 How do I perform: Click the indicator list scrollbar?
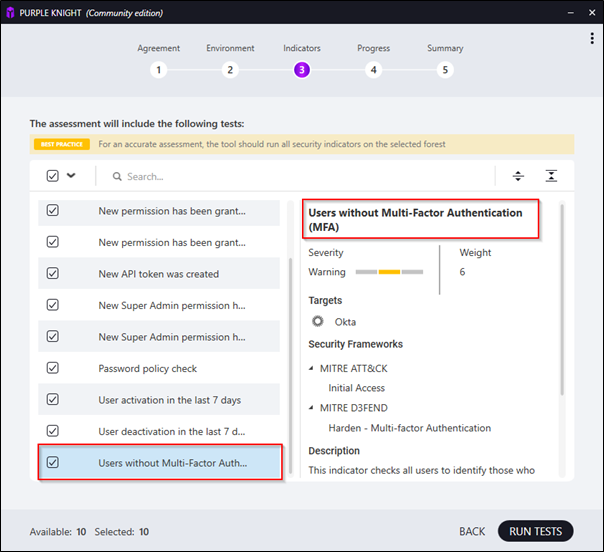pyautogui.click(x=290, y=366)
